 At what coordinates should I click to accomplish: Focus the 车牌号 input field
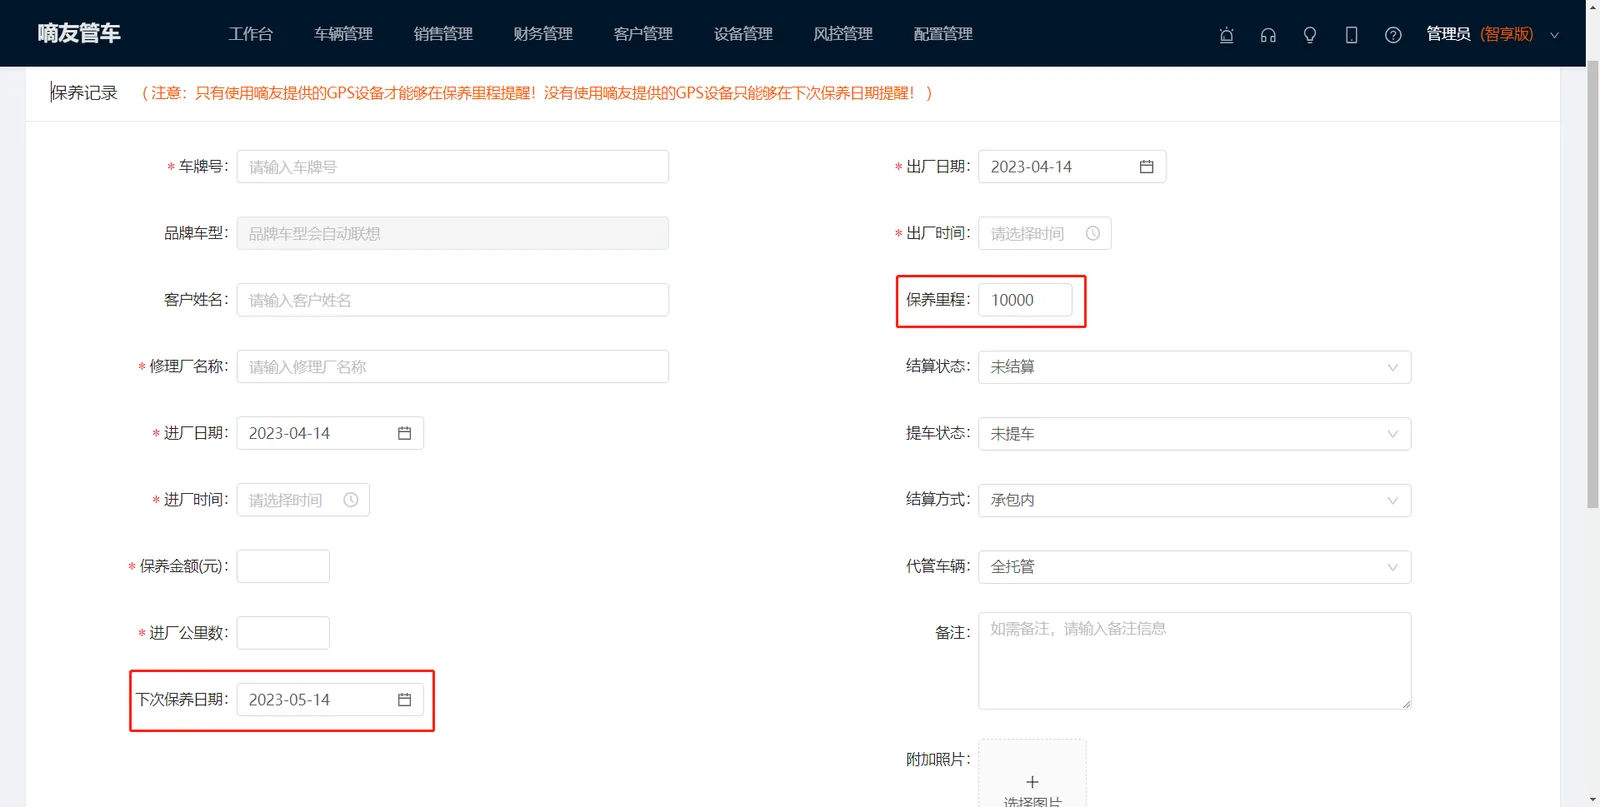(453, 167)
